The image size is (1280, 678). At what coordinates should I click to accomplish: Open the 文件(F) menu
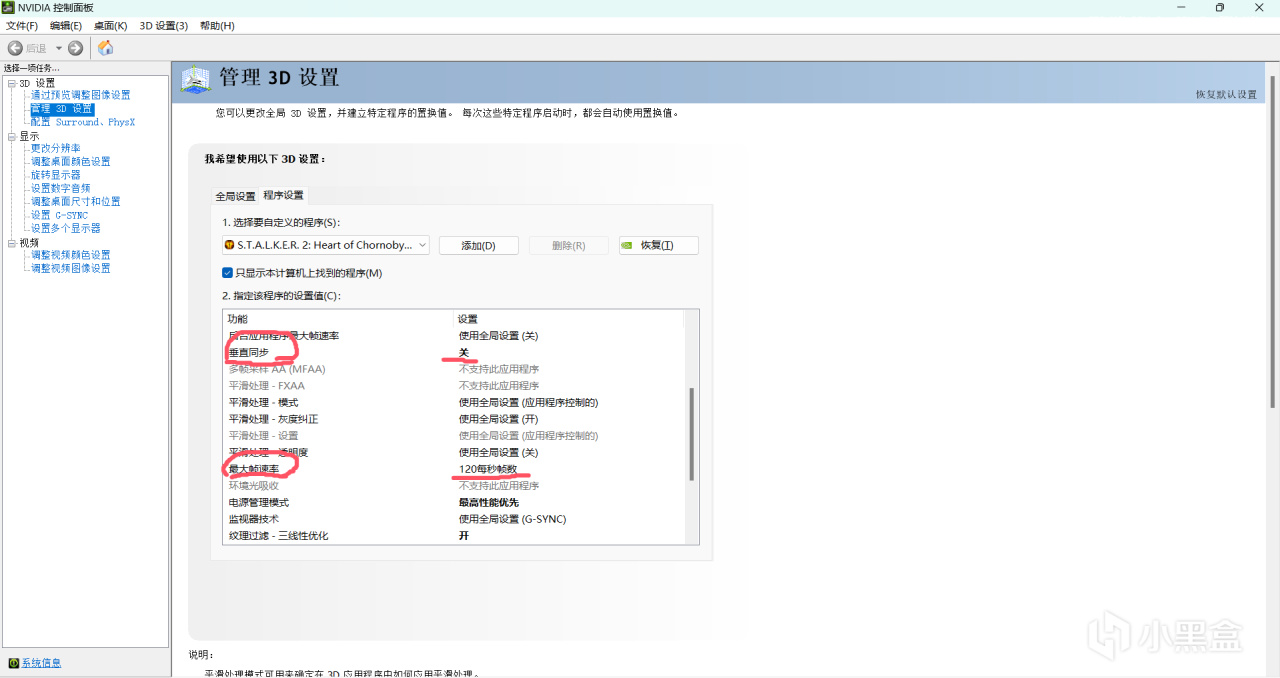point(22,25)
